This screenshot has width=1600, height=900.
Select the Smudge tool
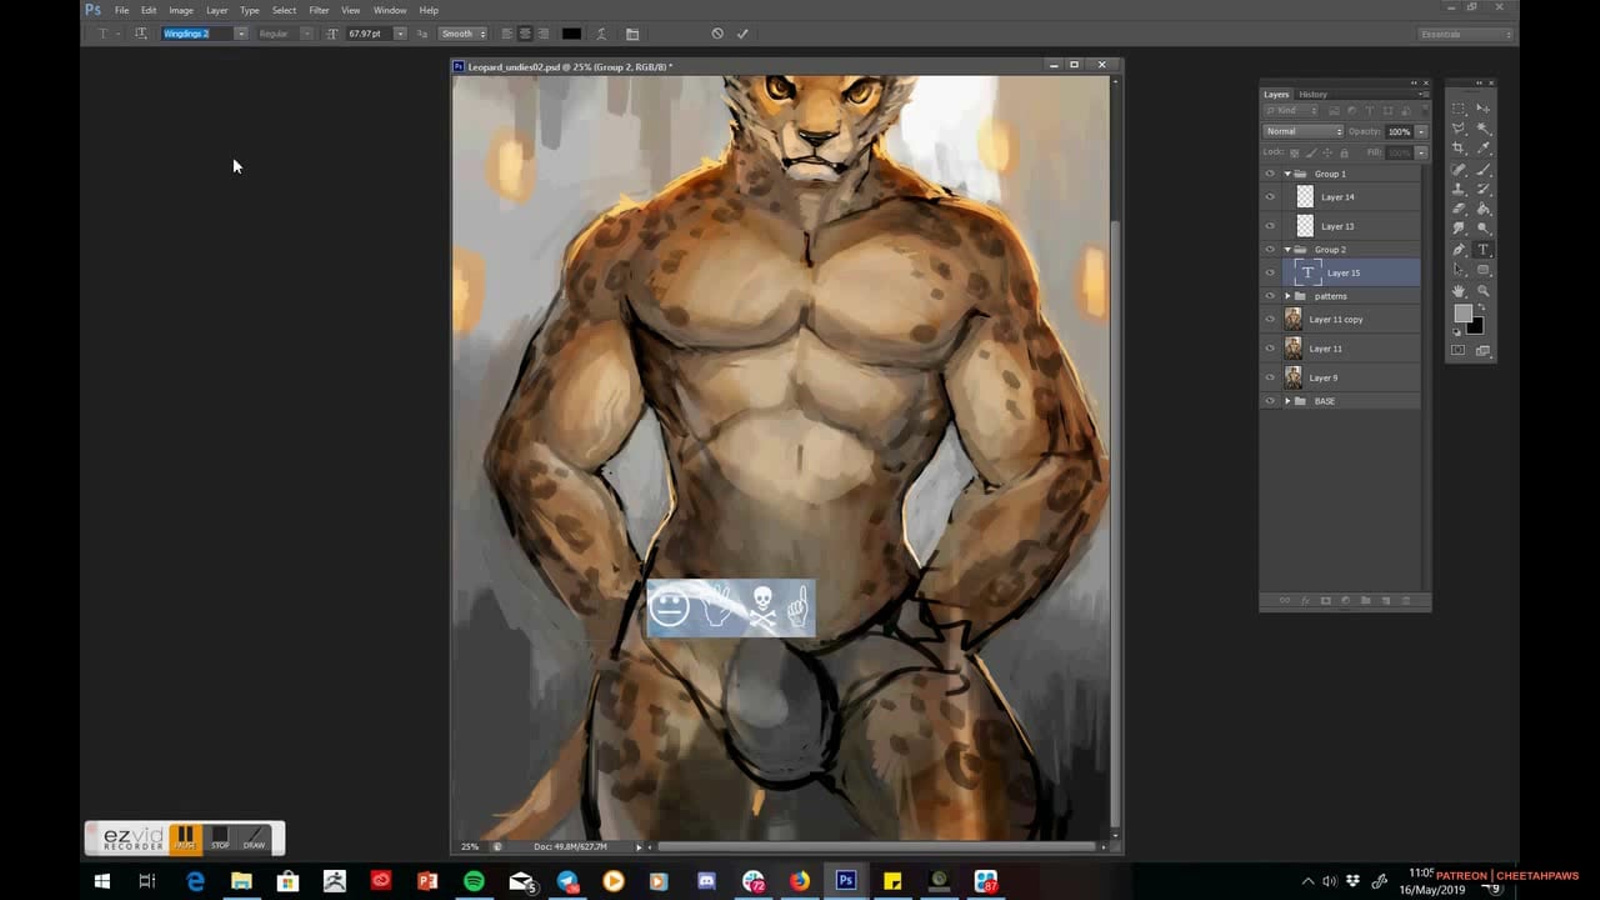pyautogui.click(x=1459, y=229)
